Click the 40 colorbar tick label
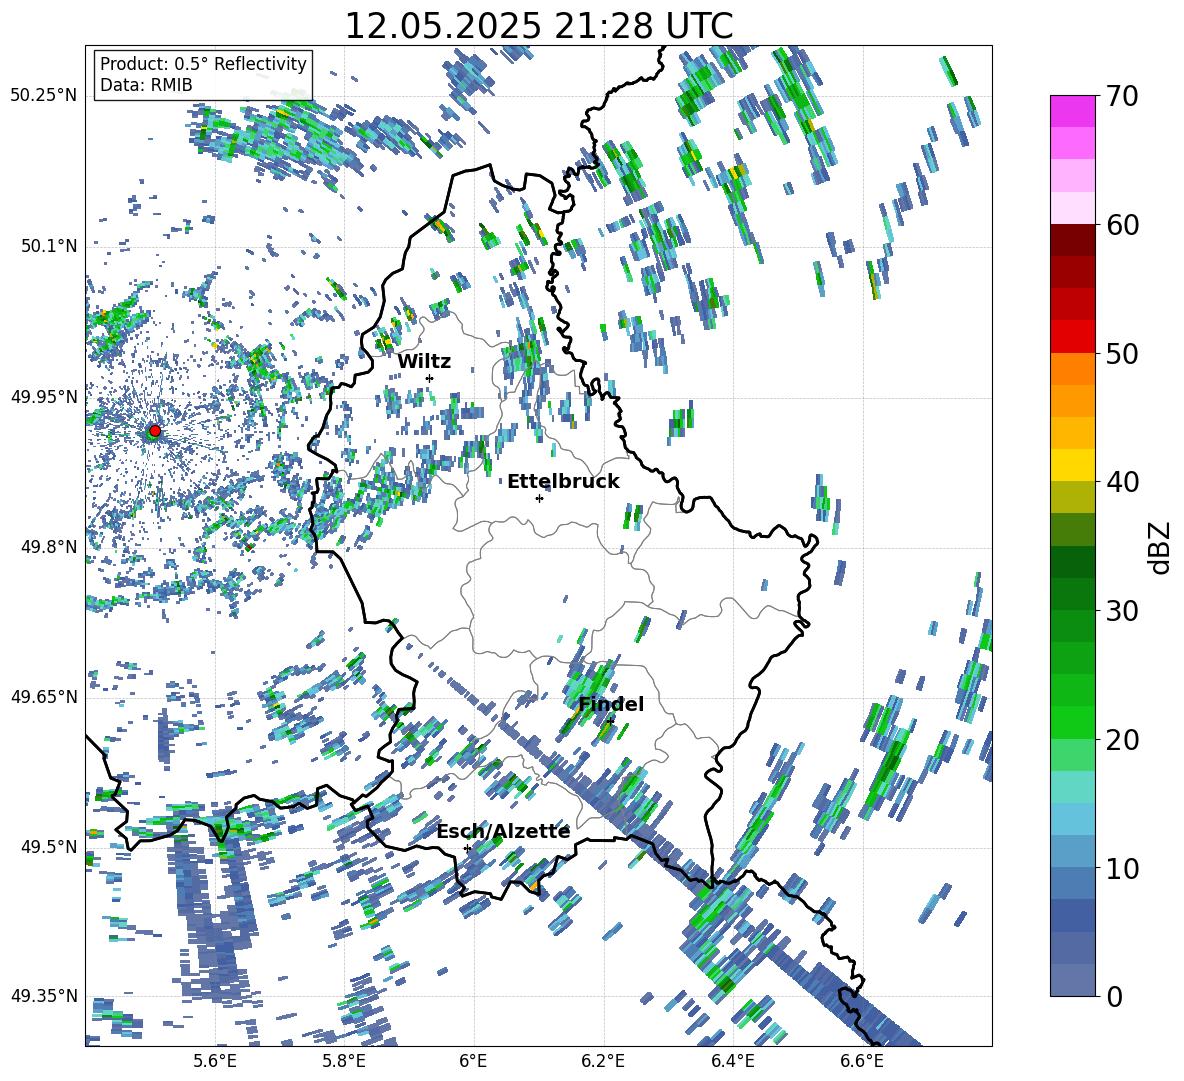 click(x=1123, y=482)
